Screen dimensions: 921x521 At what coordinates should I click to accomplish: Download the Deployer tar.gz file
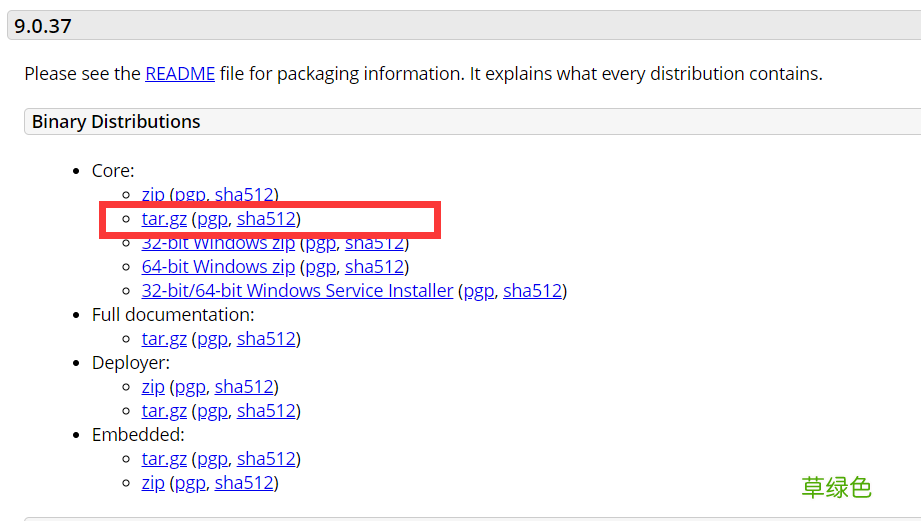point(164,411)
